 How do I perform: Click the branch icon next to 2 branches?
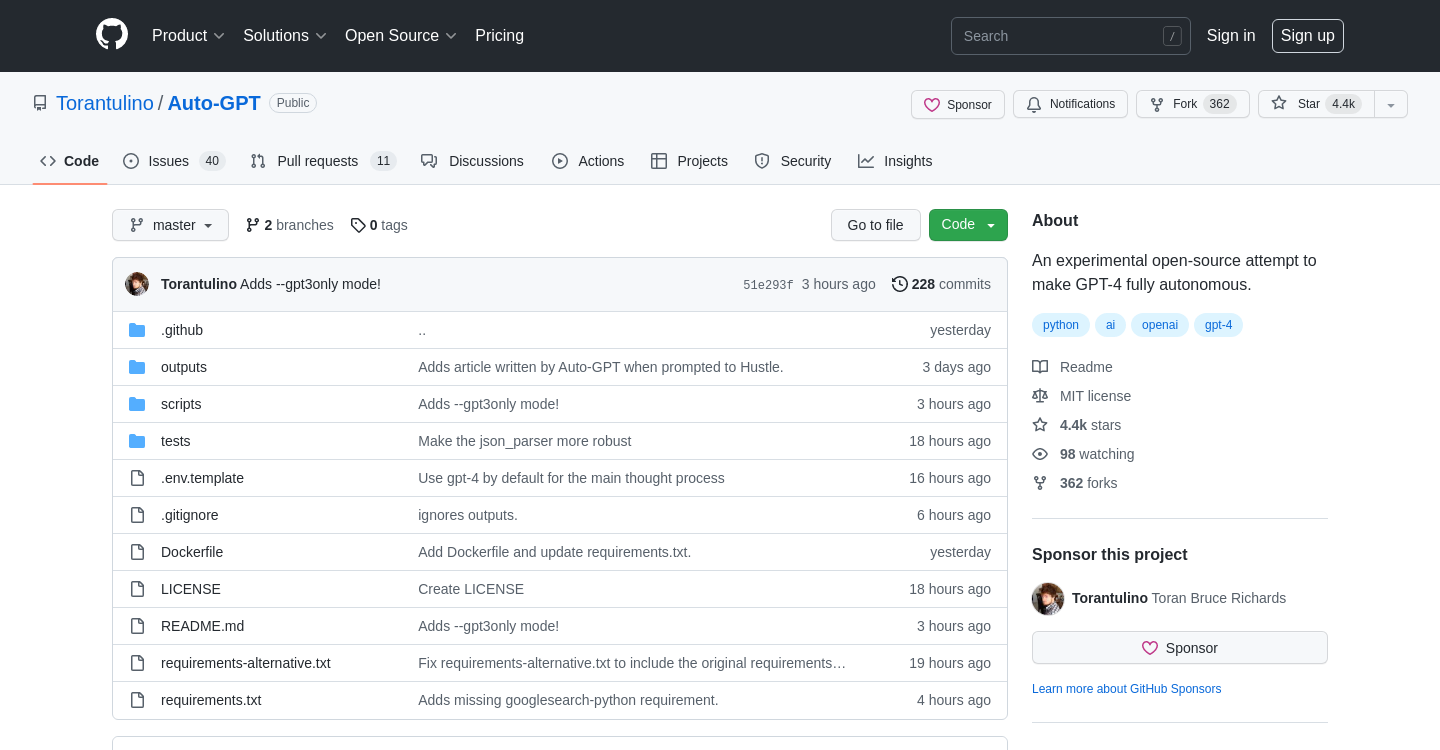[x=253, y=225]
